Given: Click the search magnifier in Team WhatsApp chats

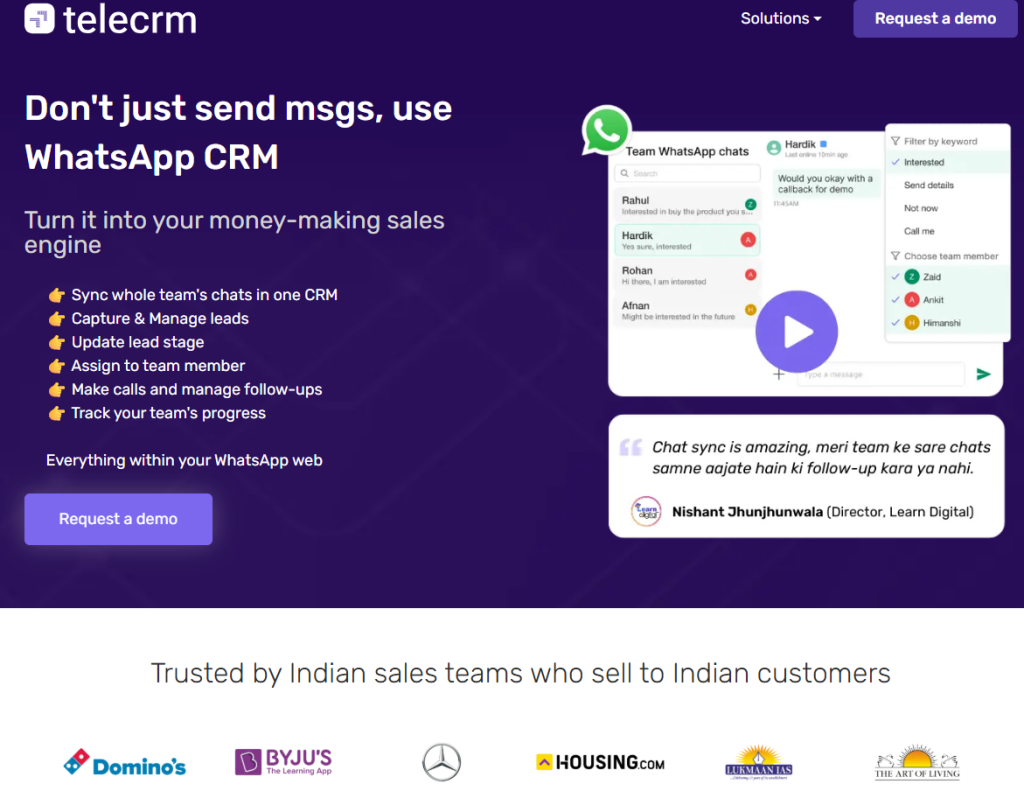Looking at the screenshot, I should click(x=625, y=173).
